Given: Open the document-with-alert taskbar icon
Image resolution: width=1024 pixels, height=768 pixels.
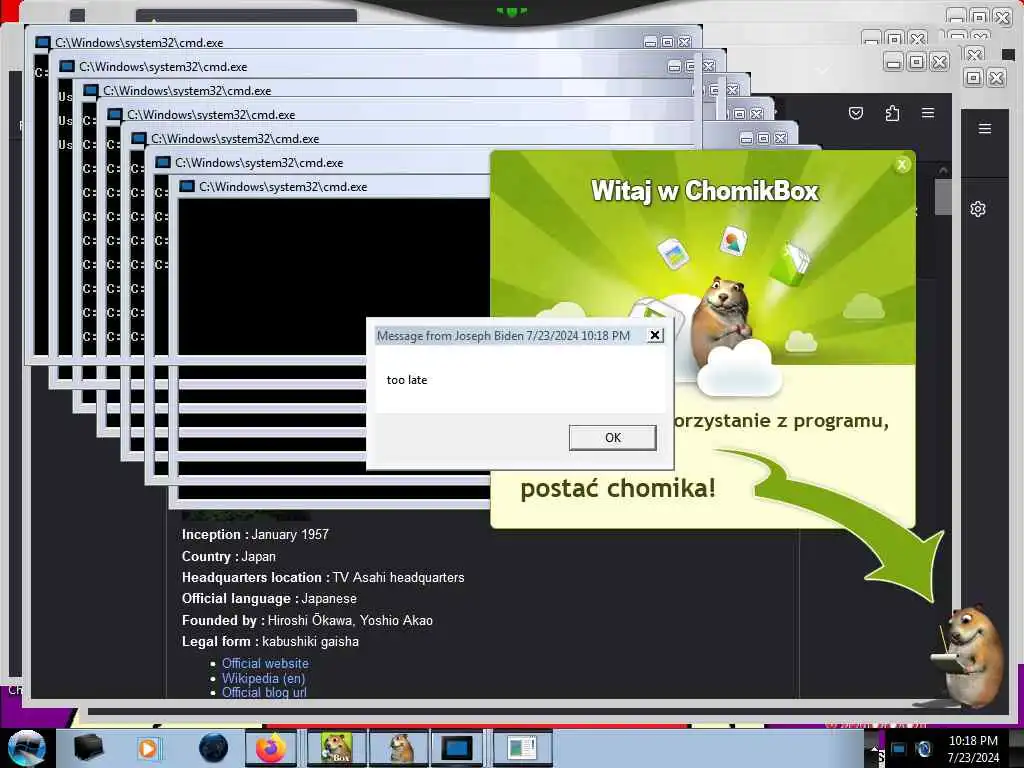Looking at the screenshot, I should (x=522, y=748).
